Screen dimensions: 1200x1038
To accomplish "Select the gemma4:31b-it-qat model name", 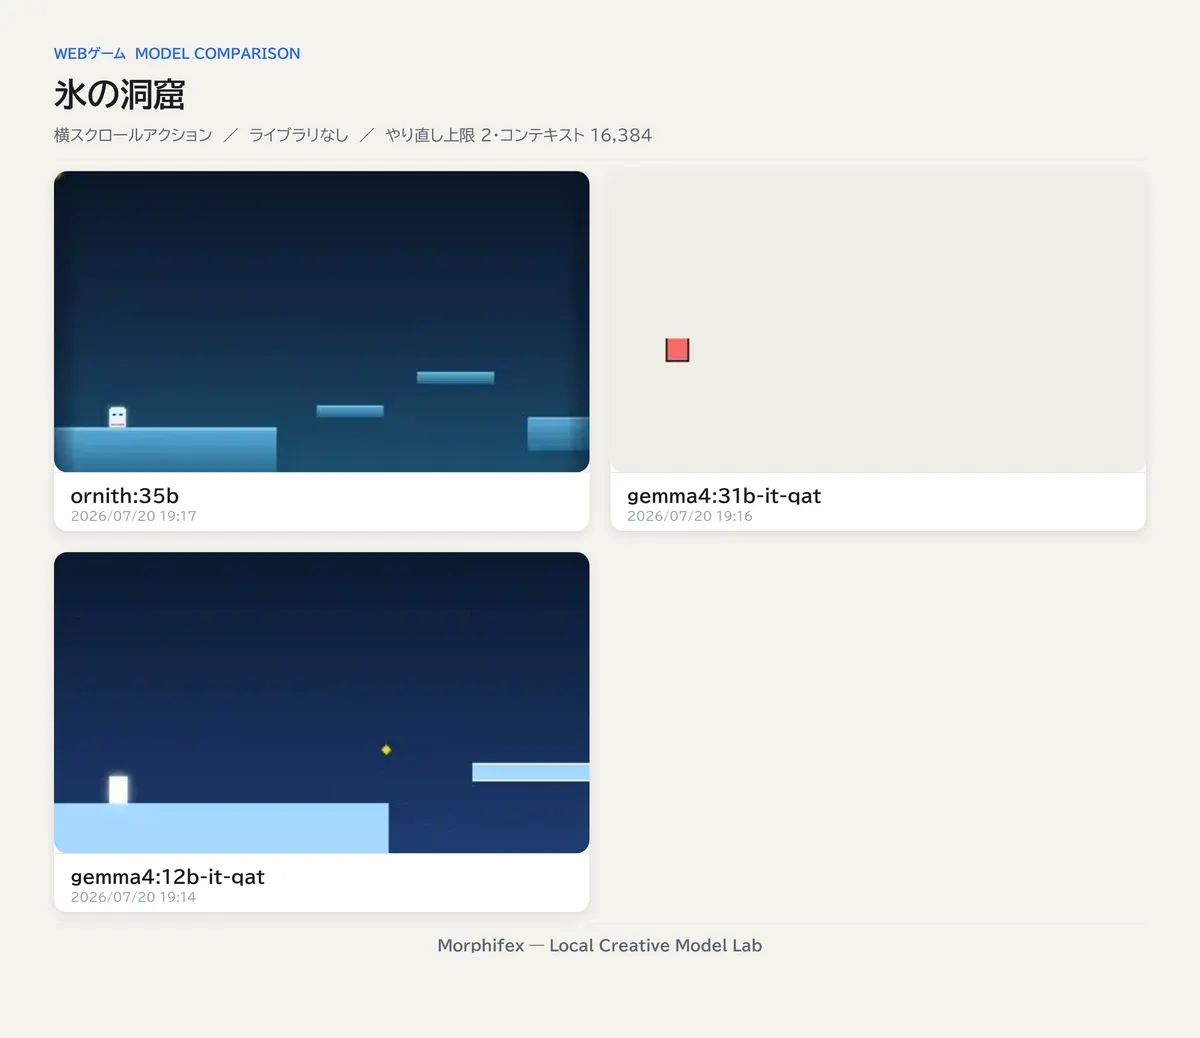I will click(x=724, y=495).
